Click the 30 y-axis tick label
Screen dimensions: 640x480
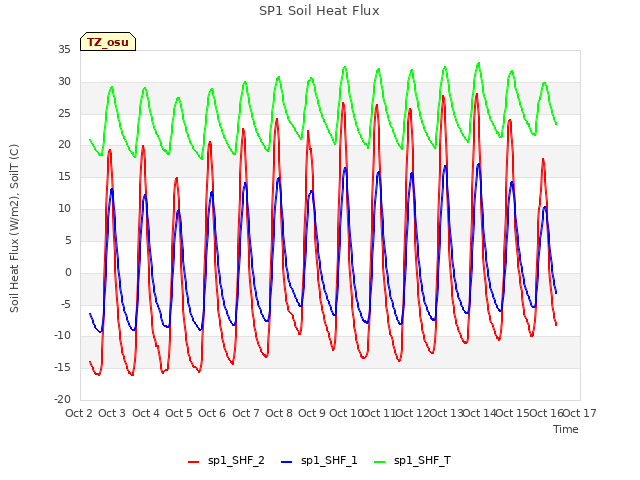point(64,82)
